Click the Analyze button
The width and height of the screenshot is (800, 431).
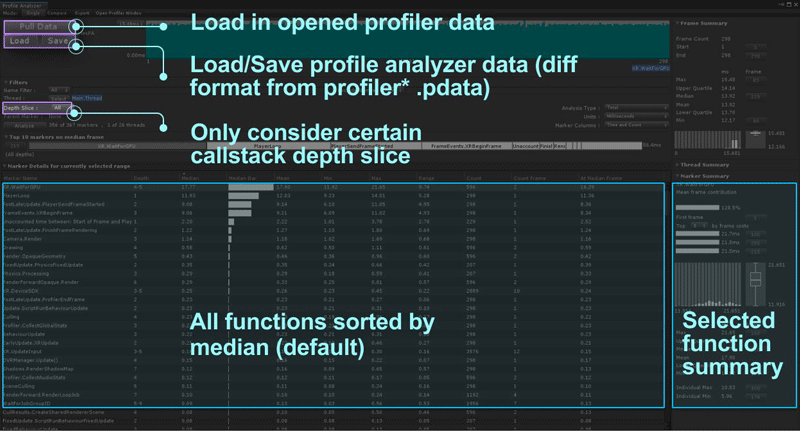(27, 125)
